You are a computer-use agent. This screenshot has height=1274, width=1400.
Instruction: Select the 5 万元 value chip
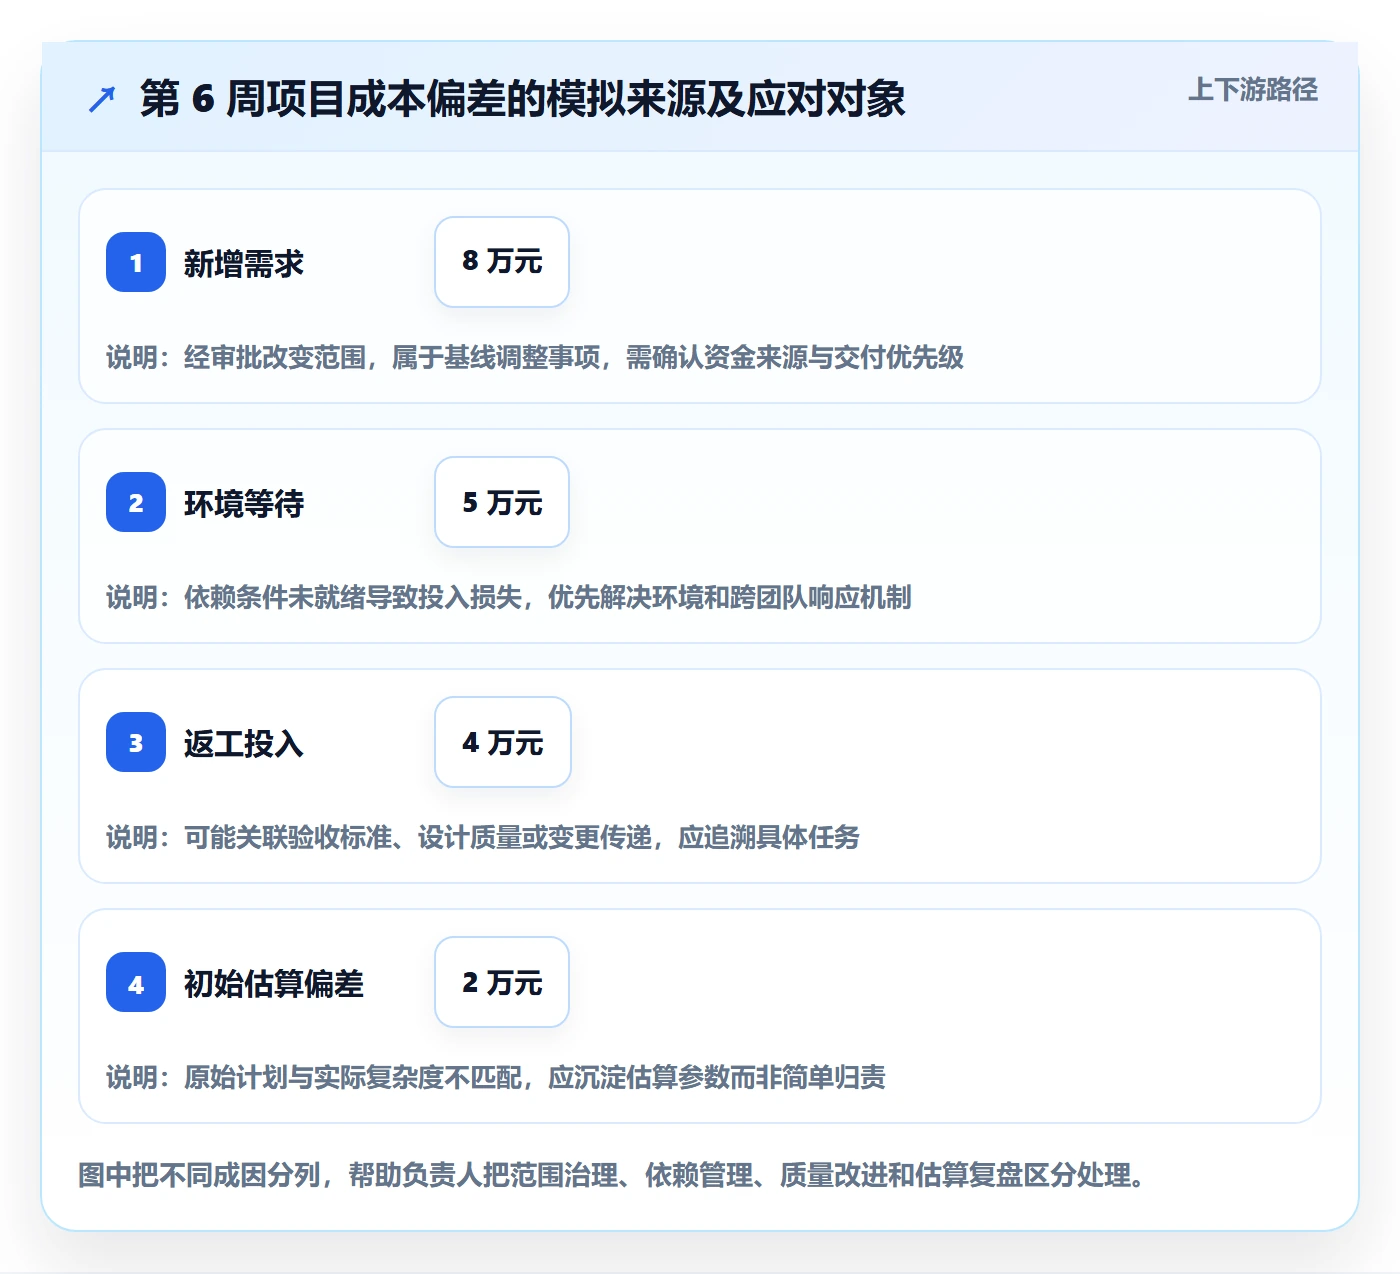tap(502, 502)
